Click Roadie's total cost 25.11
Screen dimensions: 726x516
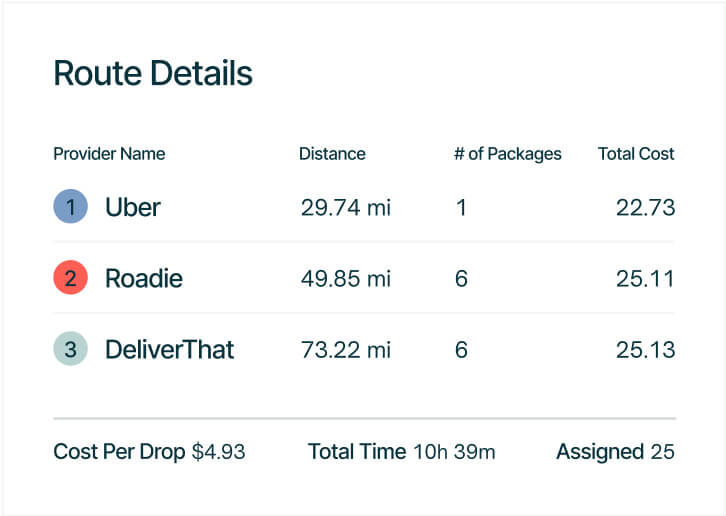click(x=645, y=278)
